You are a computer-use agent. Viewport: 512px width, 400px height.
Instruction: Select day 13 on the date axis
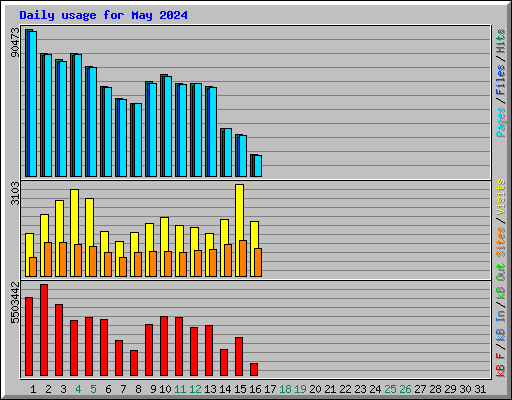tap(210, 389)
